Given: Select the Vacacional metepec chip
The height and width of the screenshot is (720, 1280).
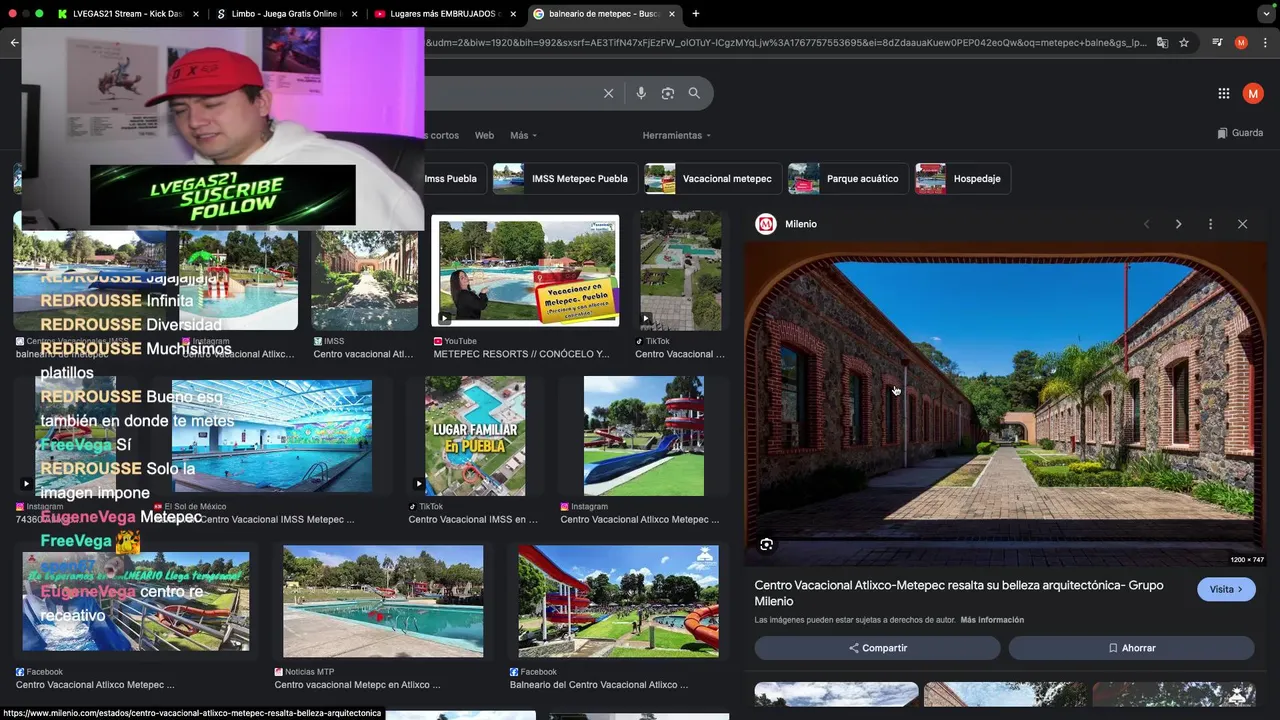Looking at the screenshot, I should (x=713, y=179).
